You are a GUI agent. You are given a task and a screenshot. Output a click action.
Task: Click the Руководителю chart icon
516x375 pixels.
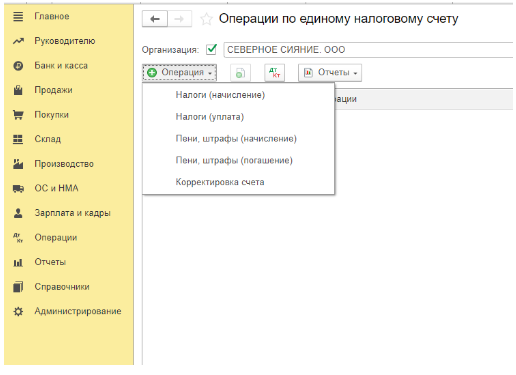pyautogui.click(x=18, y=41)
